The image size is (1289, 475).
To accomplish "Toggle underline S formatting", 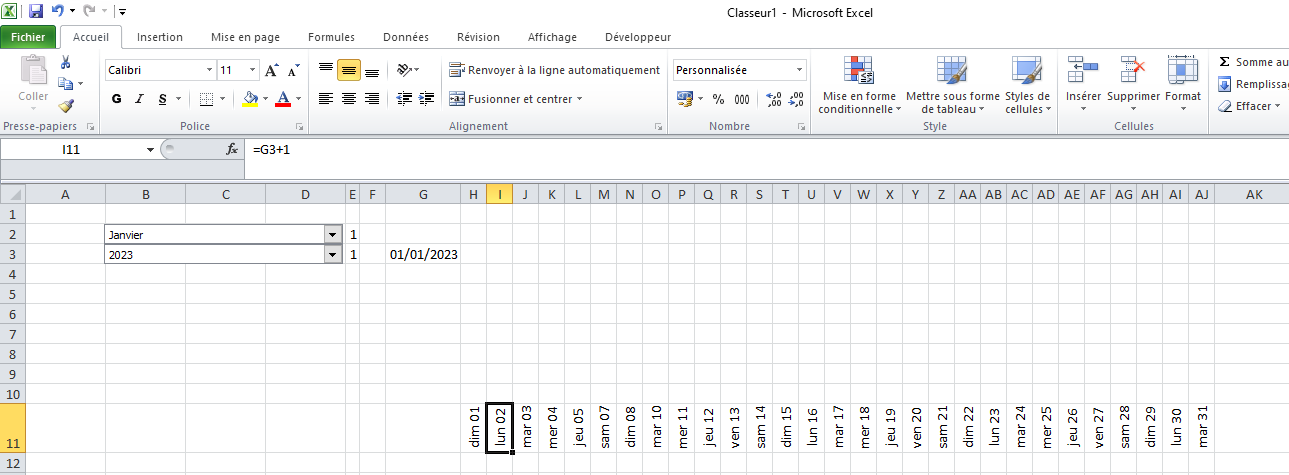I will tap(162, 99).
